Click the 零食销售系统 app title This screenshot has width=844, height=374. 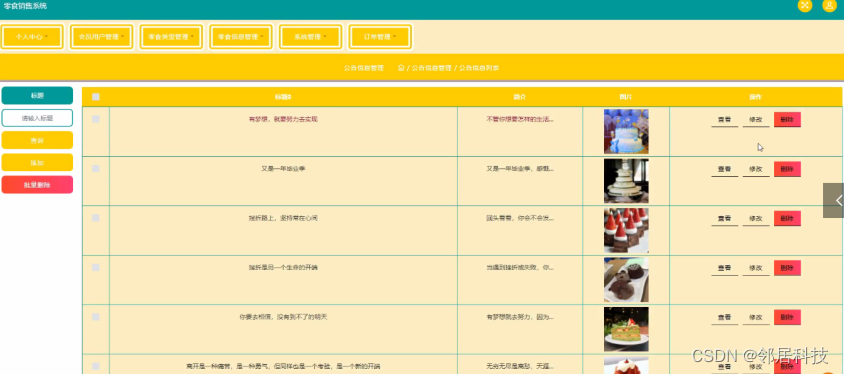25,6
